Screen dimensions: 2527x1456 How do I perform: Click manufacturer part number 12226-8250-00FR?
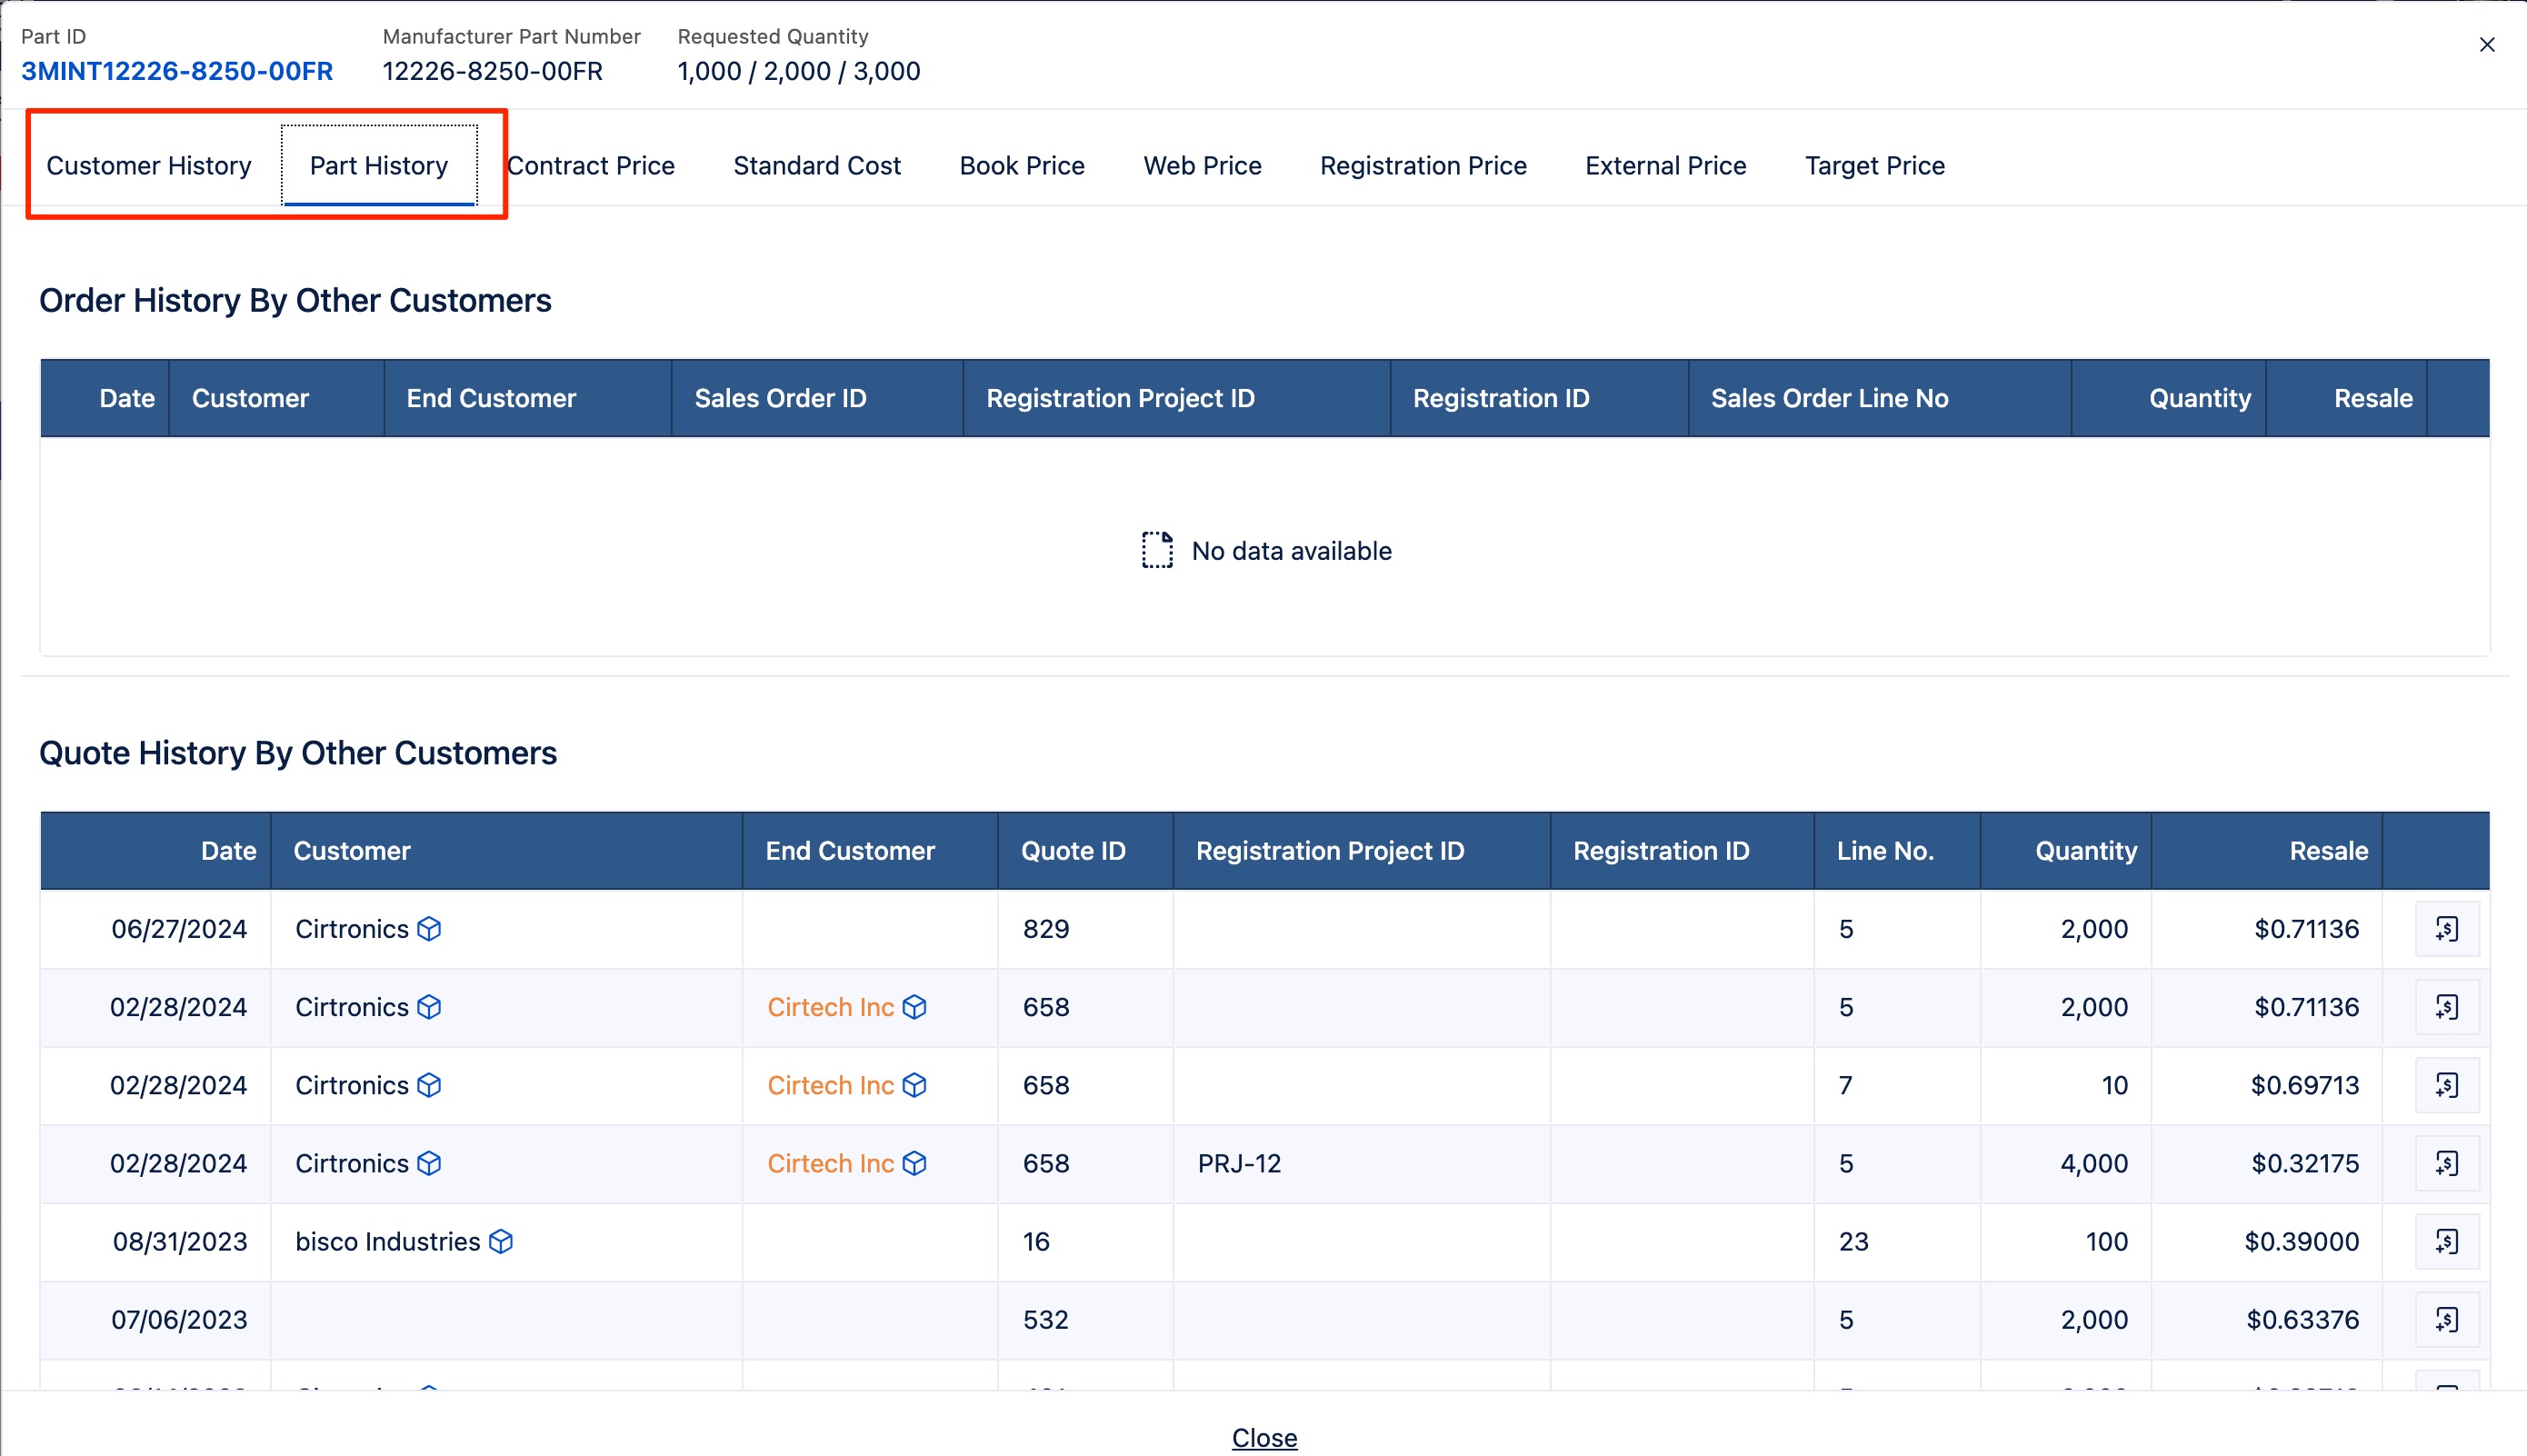[493, 71]
